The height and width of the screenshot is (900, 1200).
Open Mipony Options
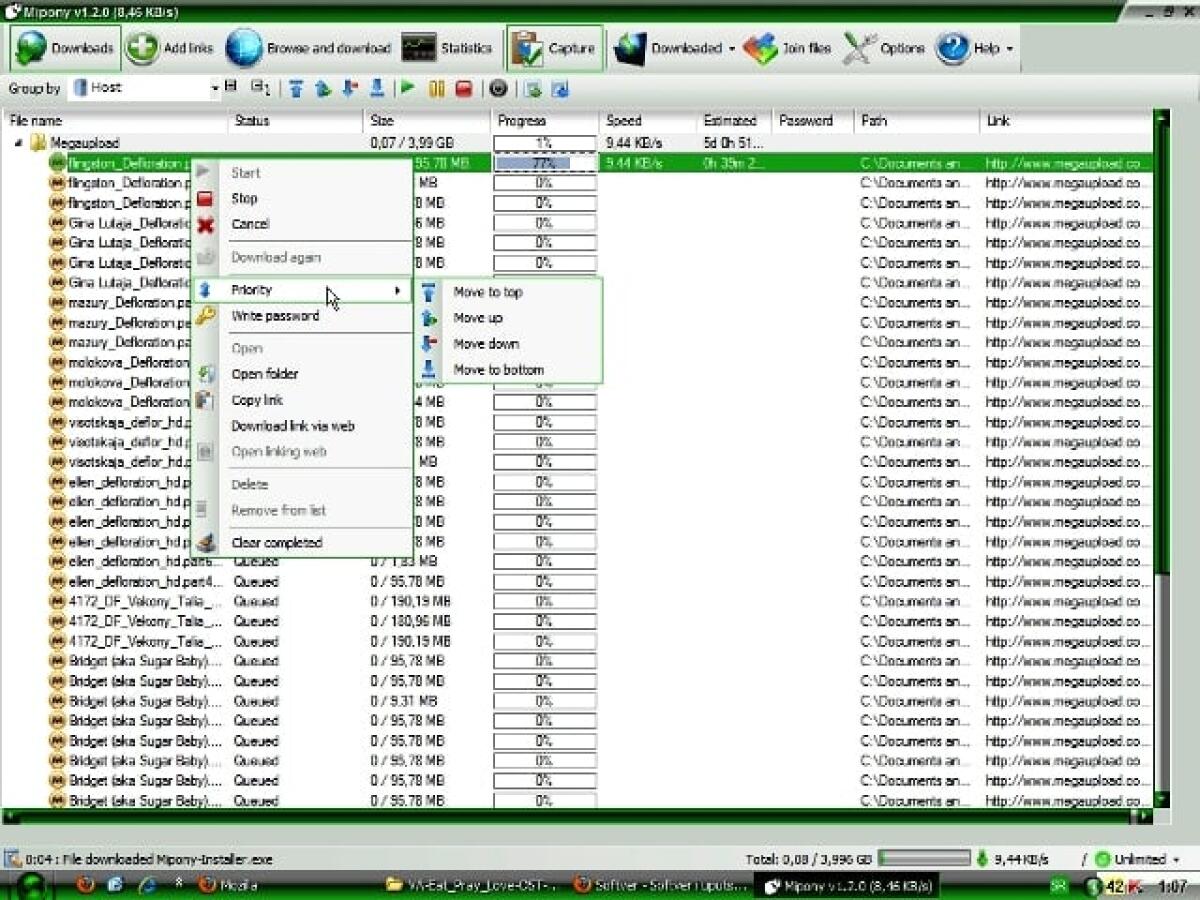[888, 47]
